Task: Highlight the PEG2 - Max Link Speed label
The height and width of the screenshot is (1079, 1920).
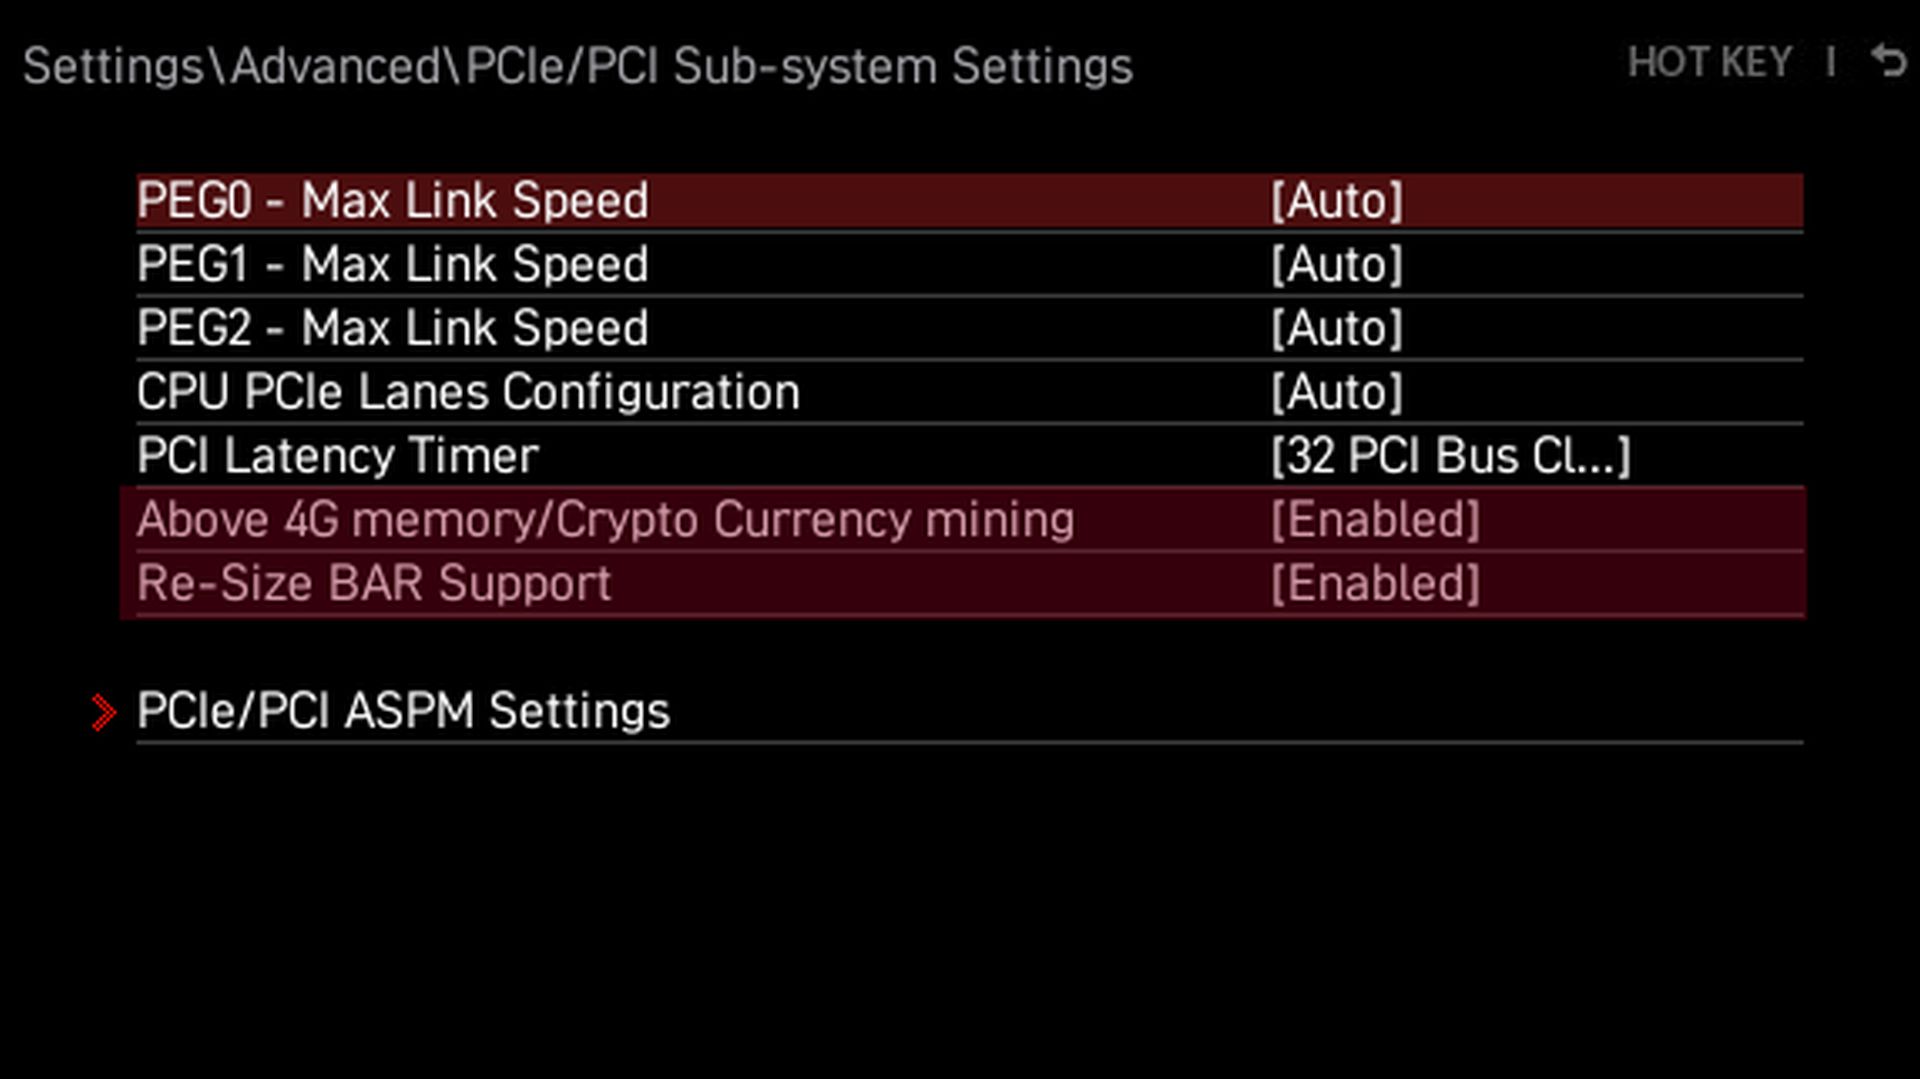Action: (x=393, y=329)
